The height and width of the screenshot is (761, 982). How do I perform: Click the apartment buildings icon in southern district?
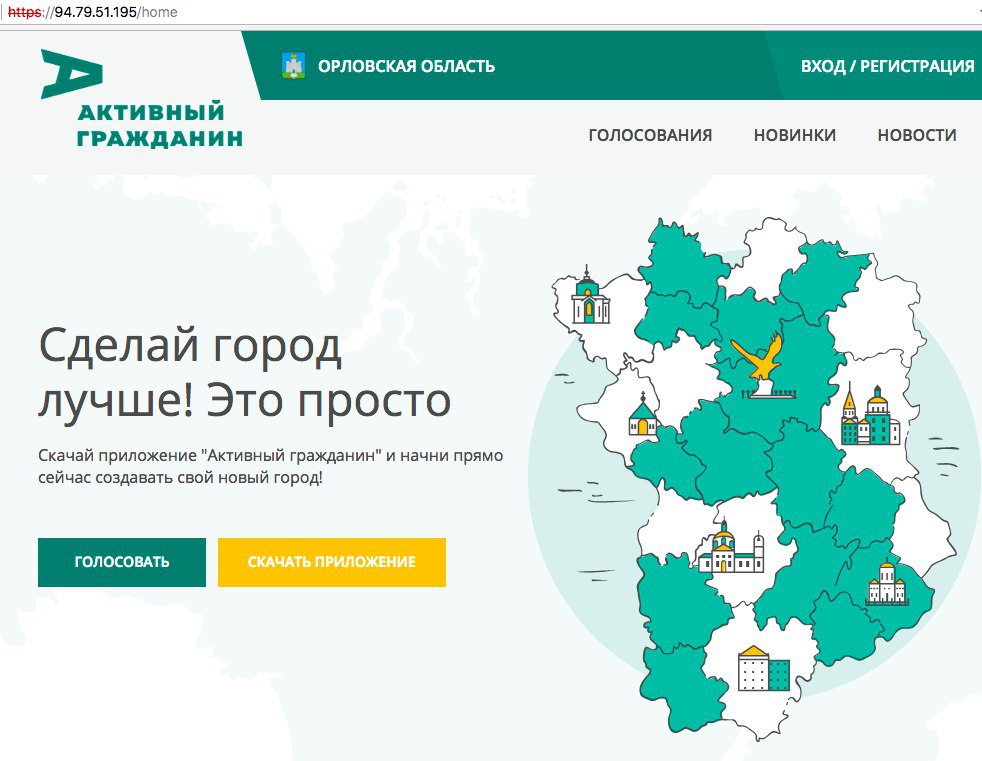click(x=764, y=669)
